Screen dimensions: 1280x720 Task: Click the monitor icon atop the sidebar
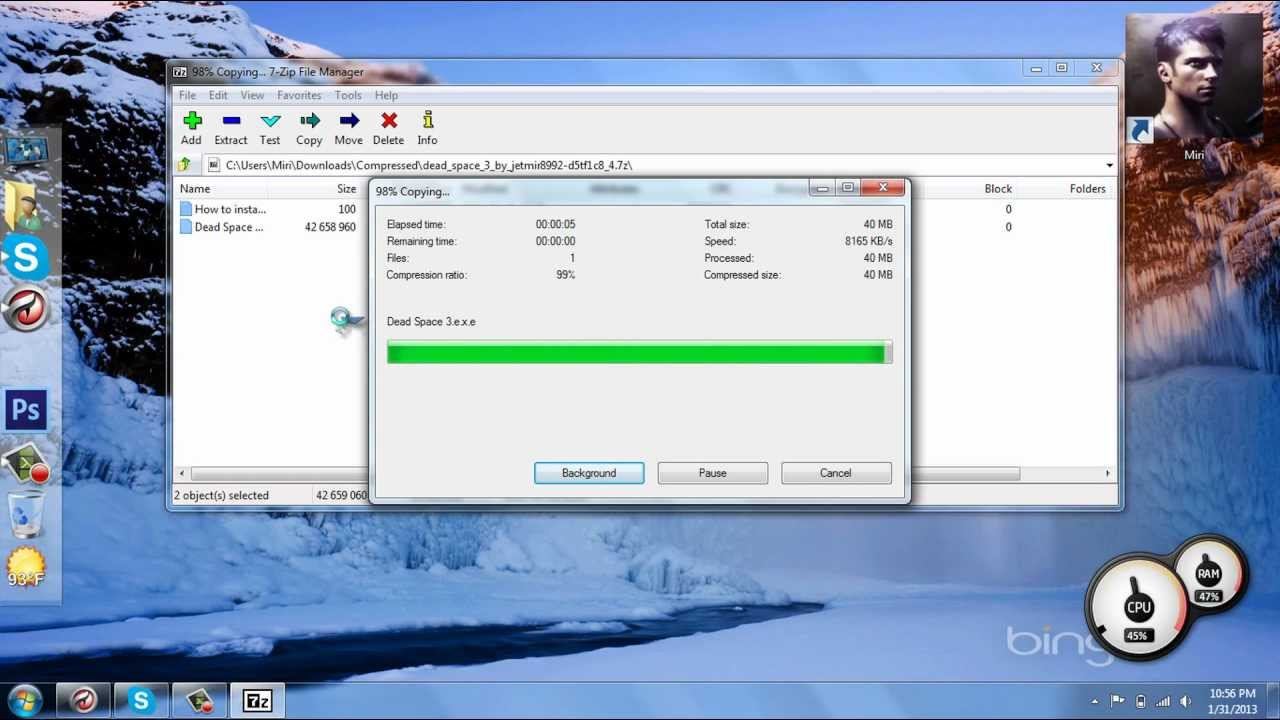[25, 151]
